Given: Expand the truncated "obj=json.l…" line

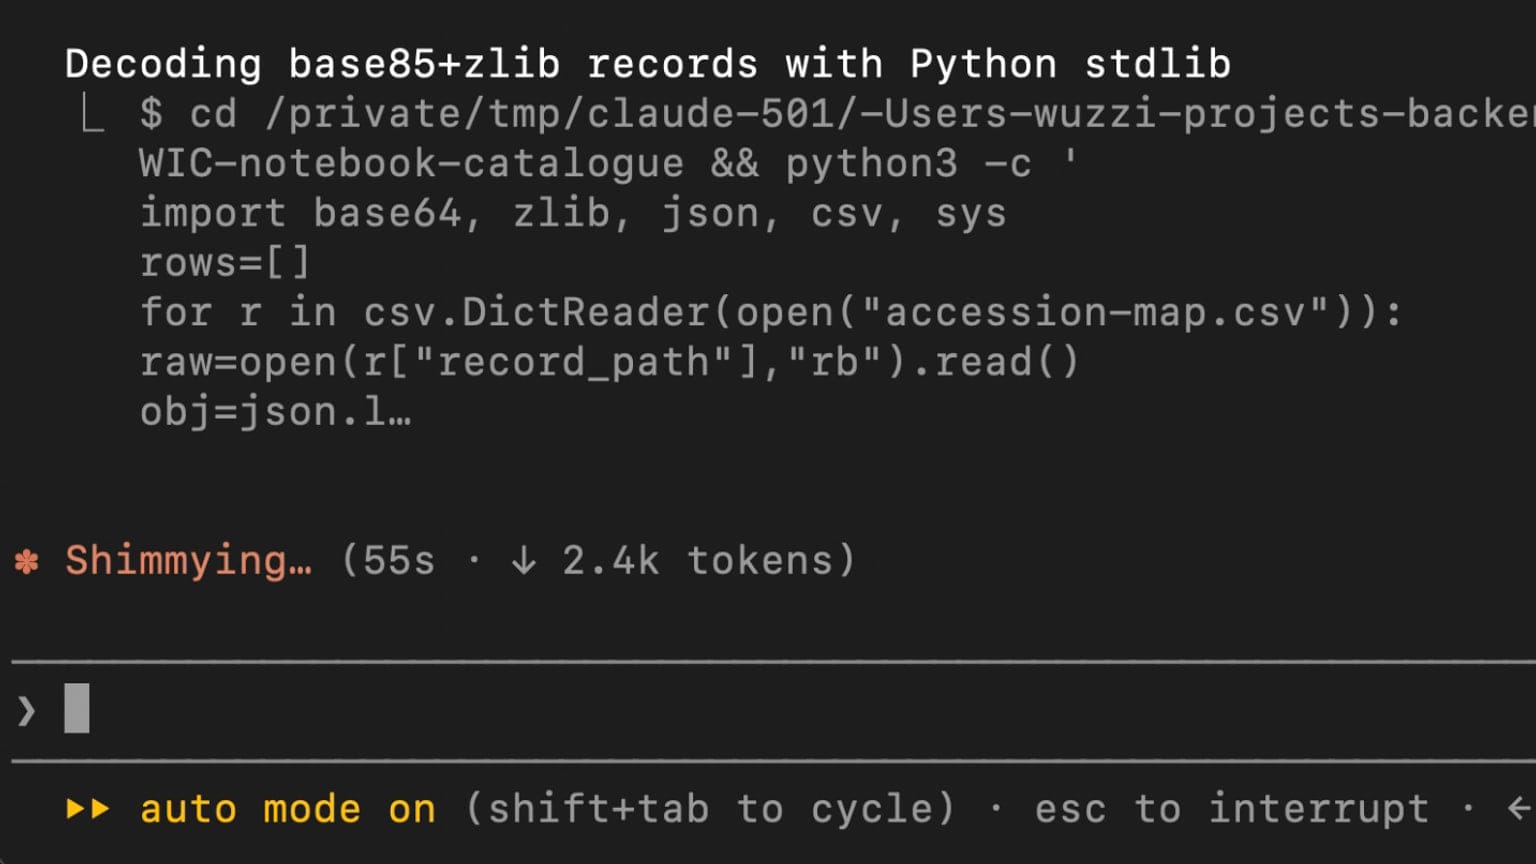Looking at the screenshot, I should click(x=276, y=411).
